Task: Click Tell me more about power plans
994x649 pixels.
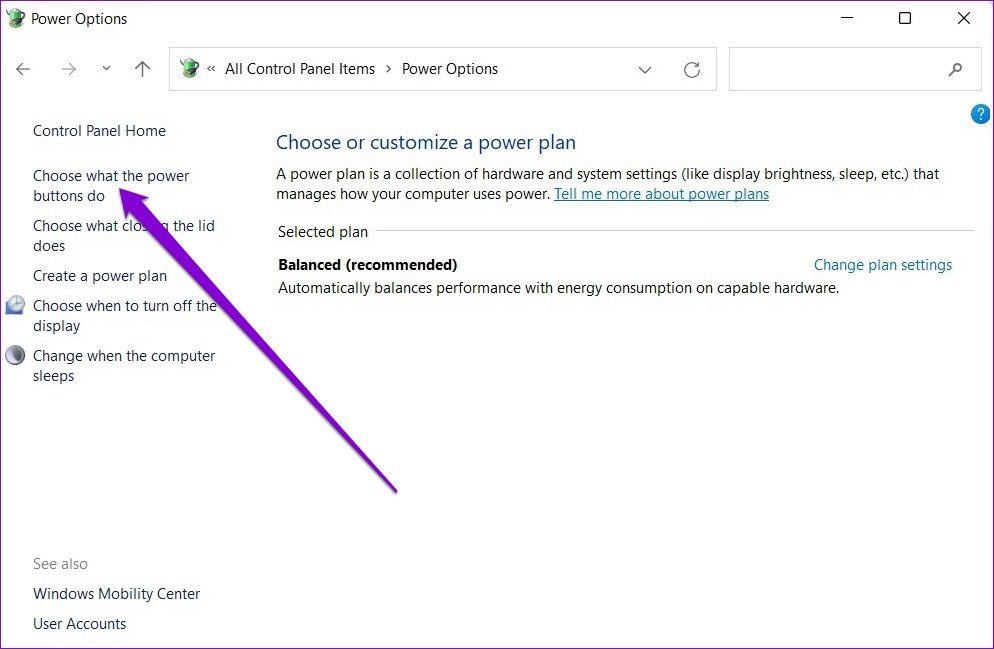Action: (x=661, y=194)
